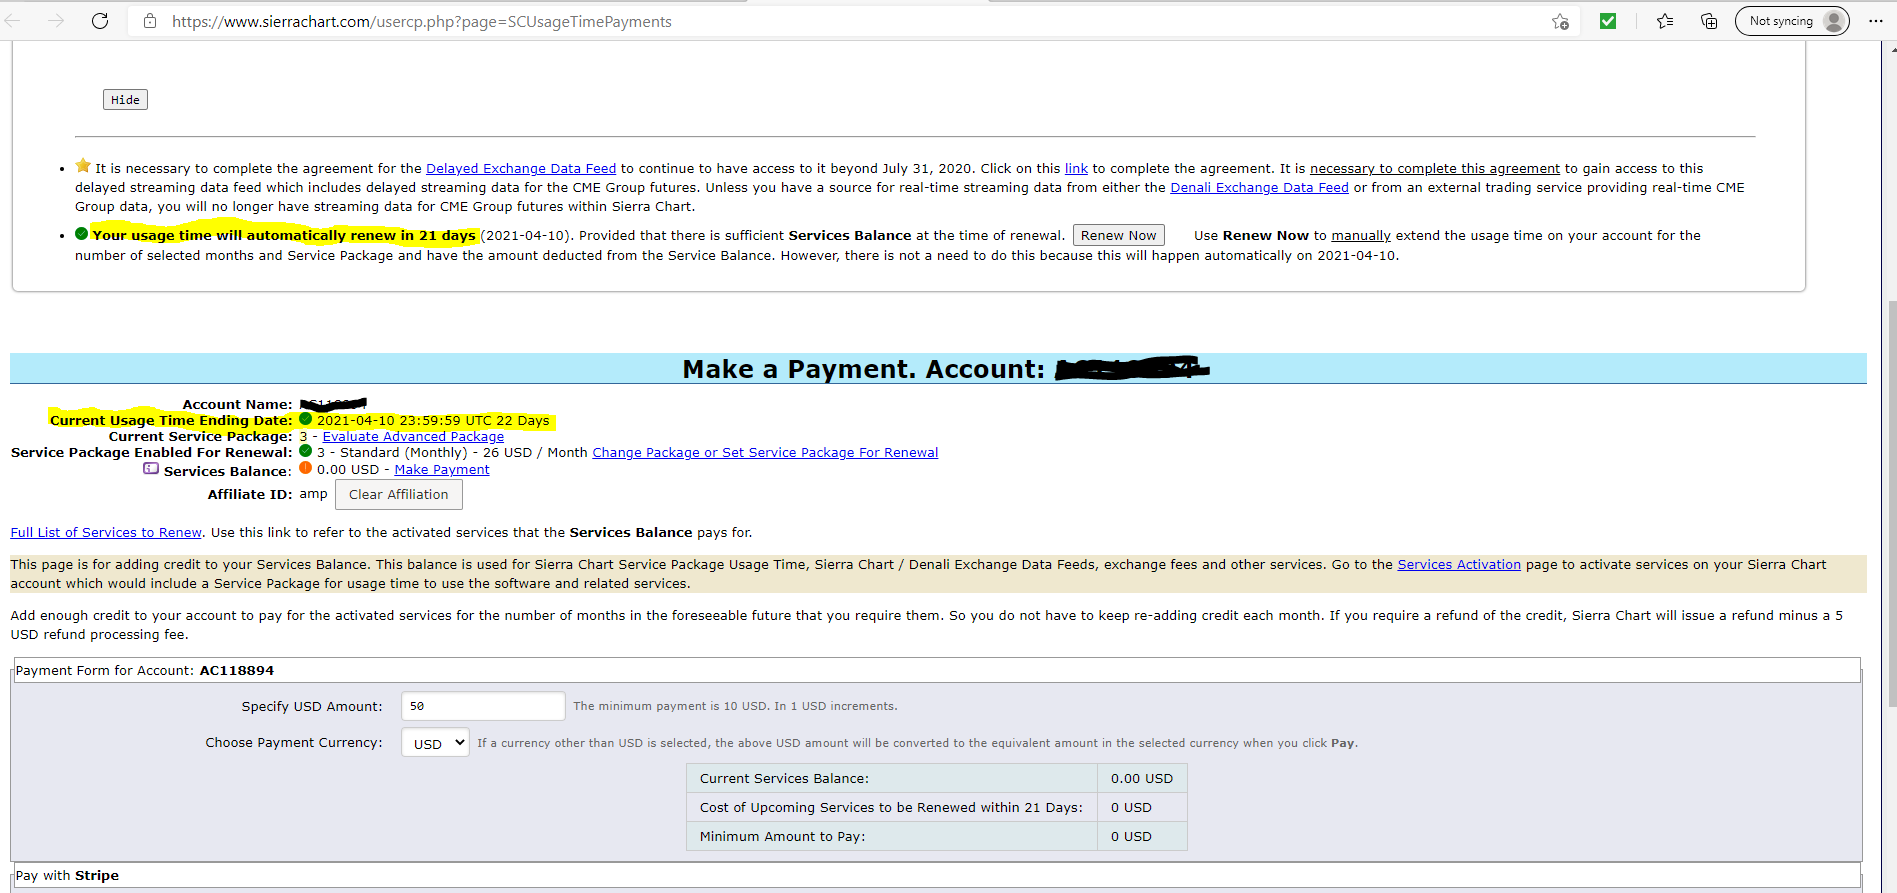Image resolution: width=1897 pixels, height=893 pixels.
Task: Click the orange status dot by Services Balance
Action: point(306,468)
